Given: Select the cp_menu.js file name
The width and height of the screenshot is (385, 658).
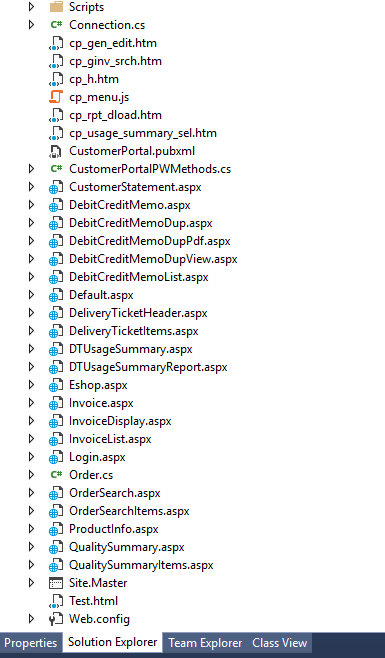Looking at the screenshot, I should tap(99, 97).
